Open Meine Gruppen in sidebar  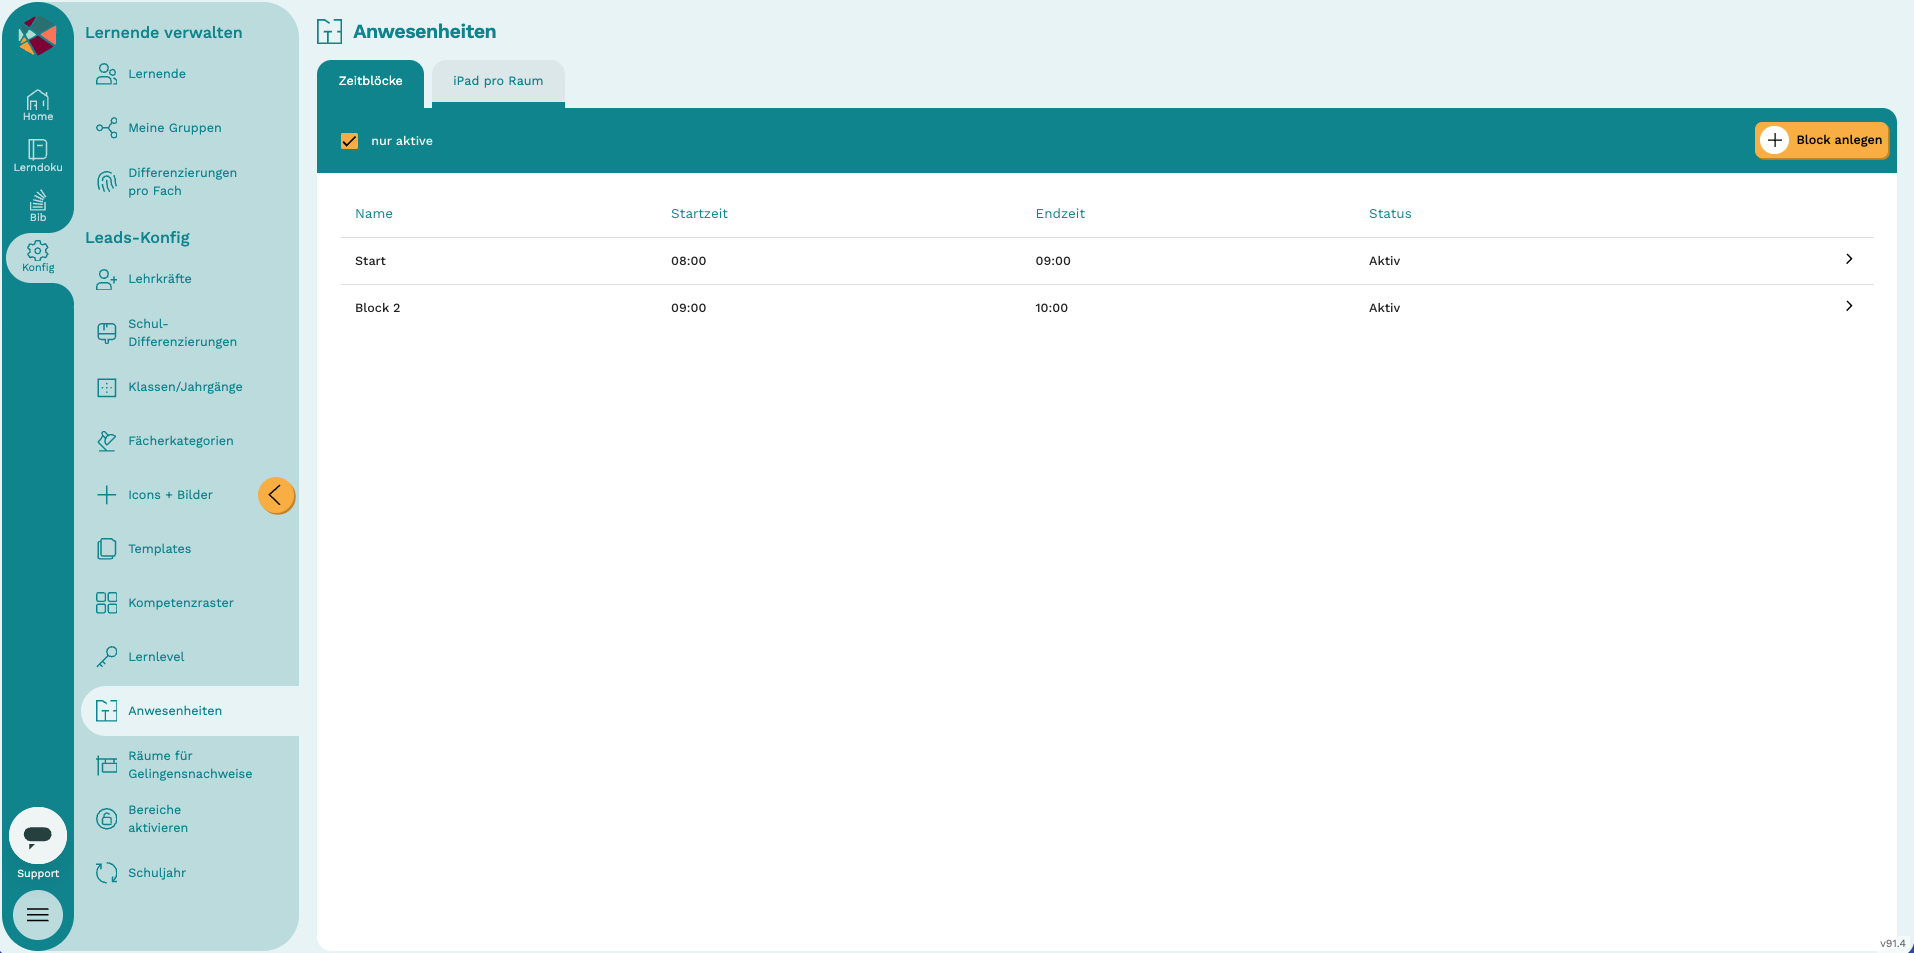[175, 128]
